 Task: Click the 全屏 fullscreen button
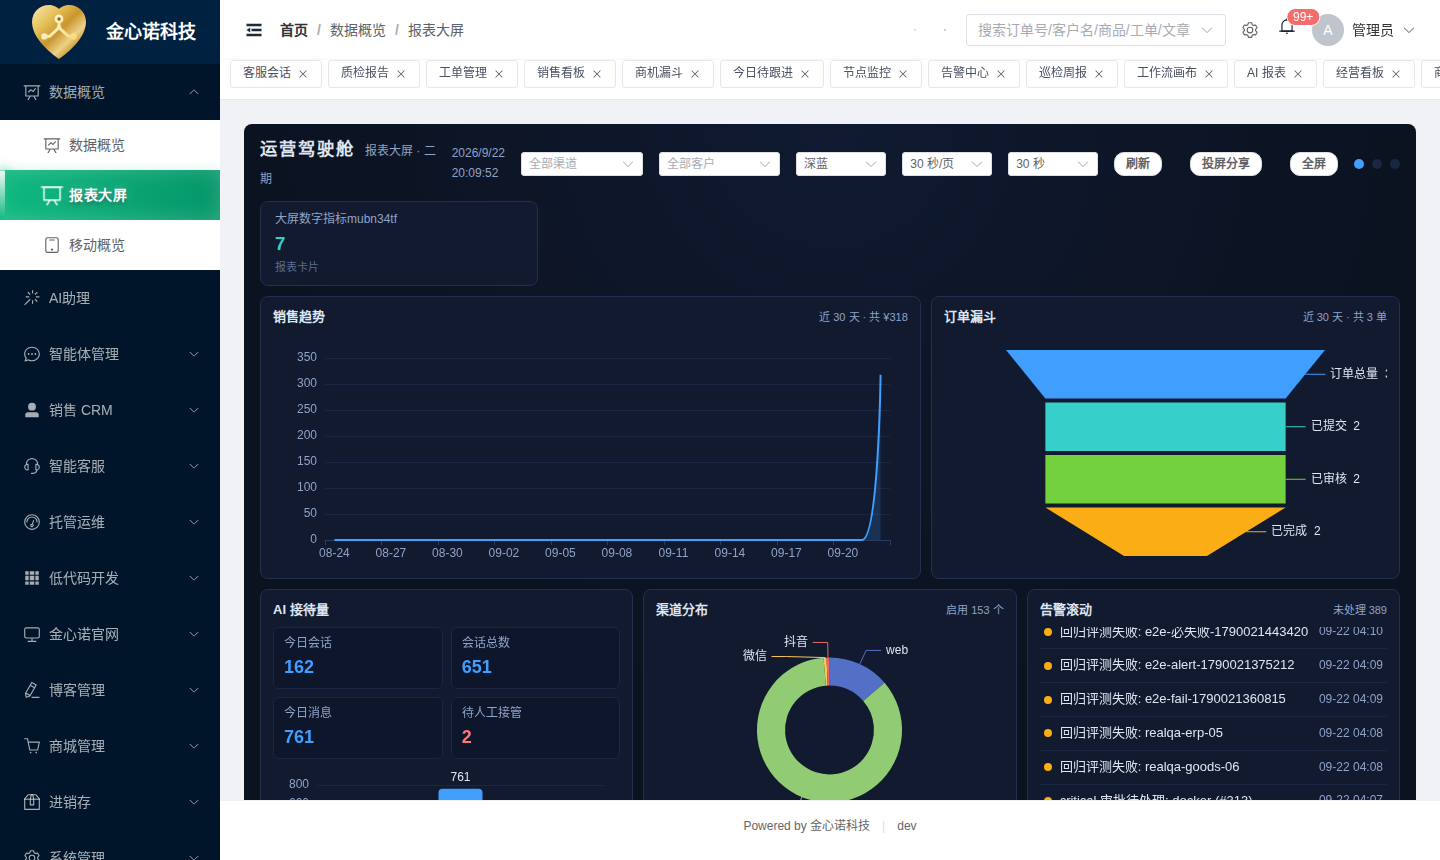pyautogui.click(x=1314, y=164)
